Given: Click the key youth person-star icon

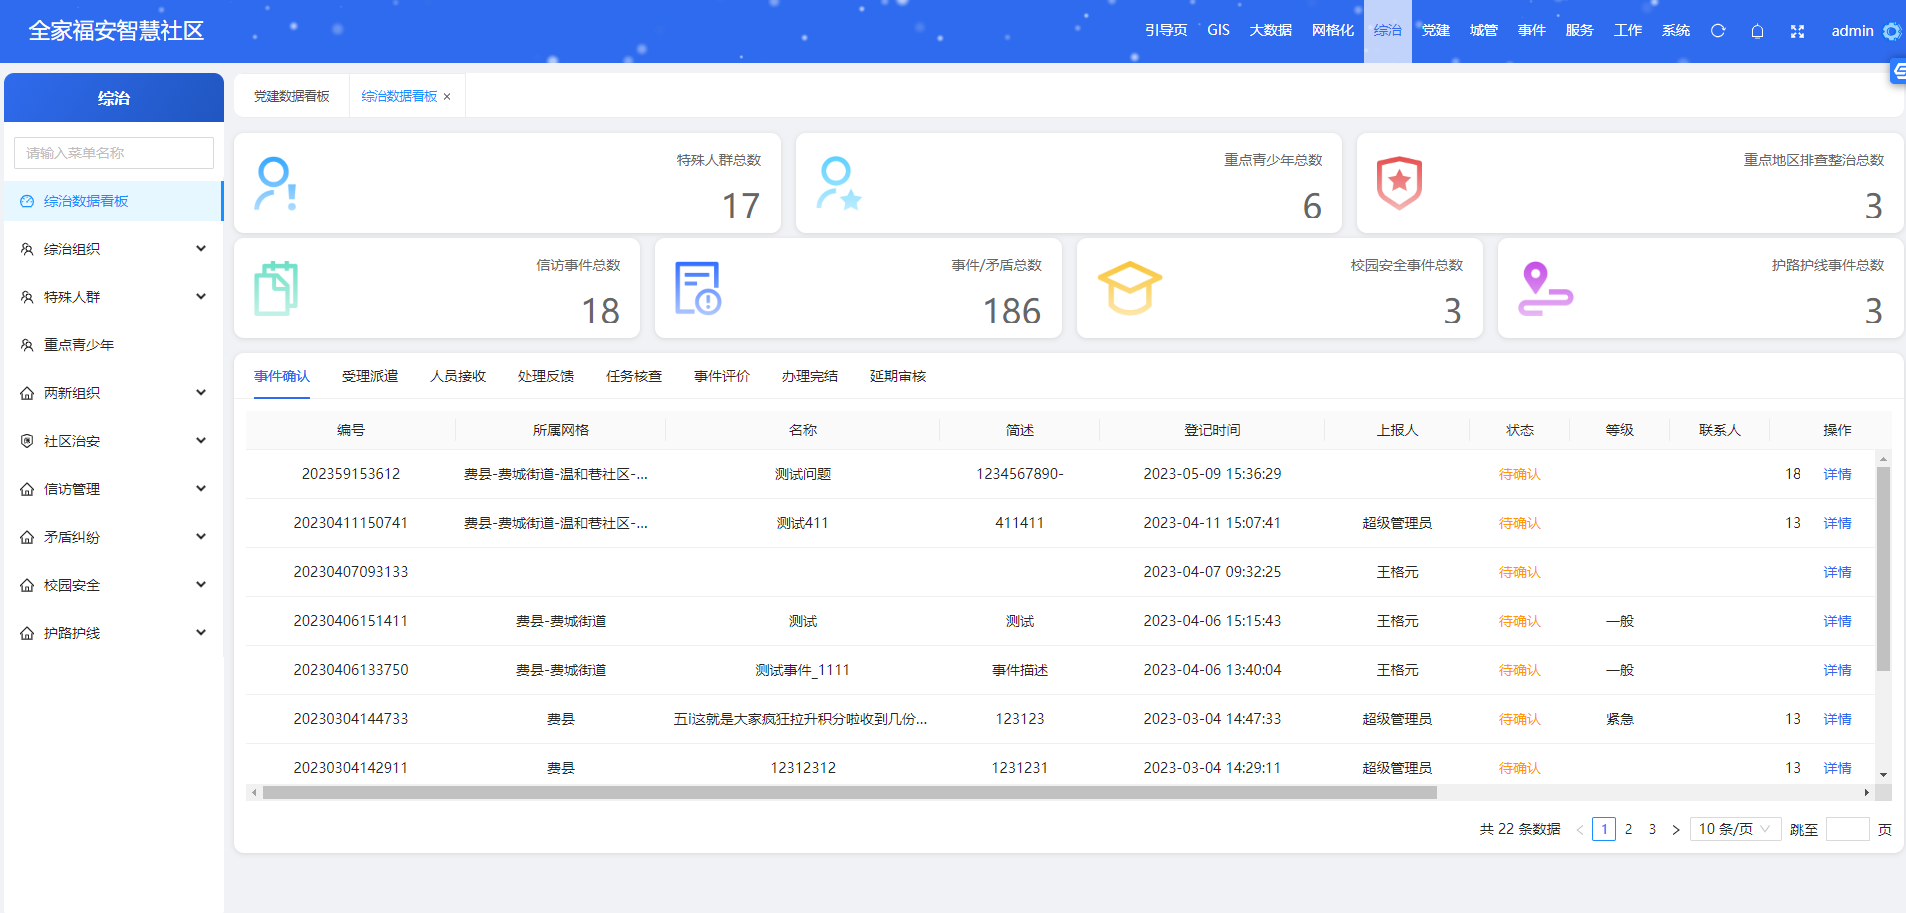Looking at the screenshot, I should pos(838,184).
